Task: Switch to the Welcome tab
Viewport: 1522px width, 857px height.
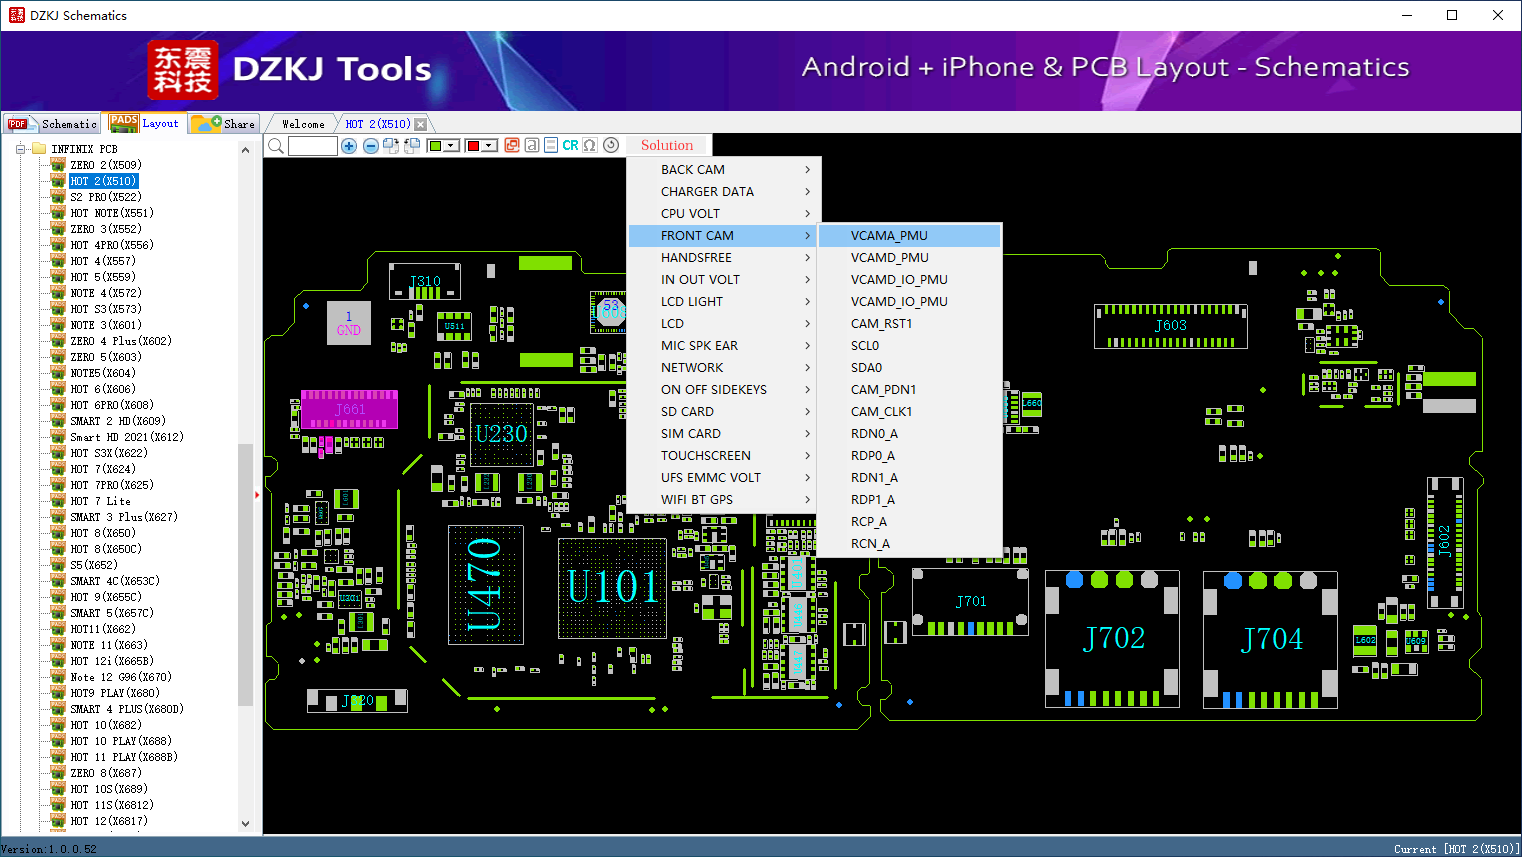Action: [303, 124]
